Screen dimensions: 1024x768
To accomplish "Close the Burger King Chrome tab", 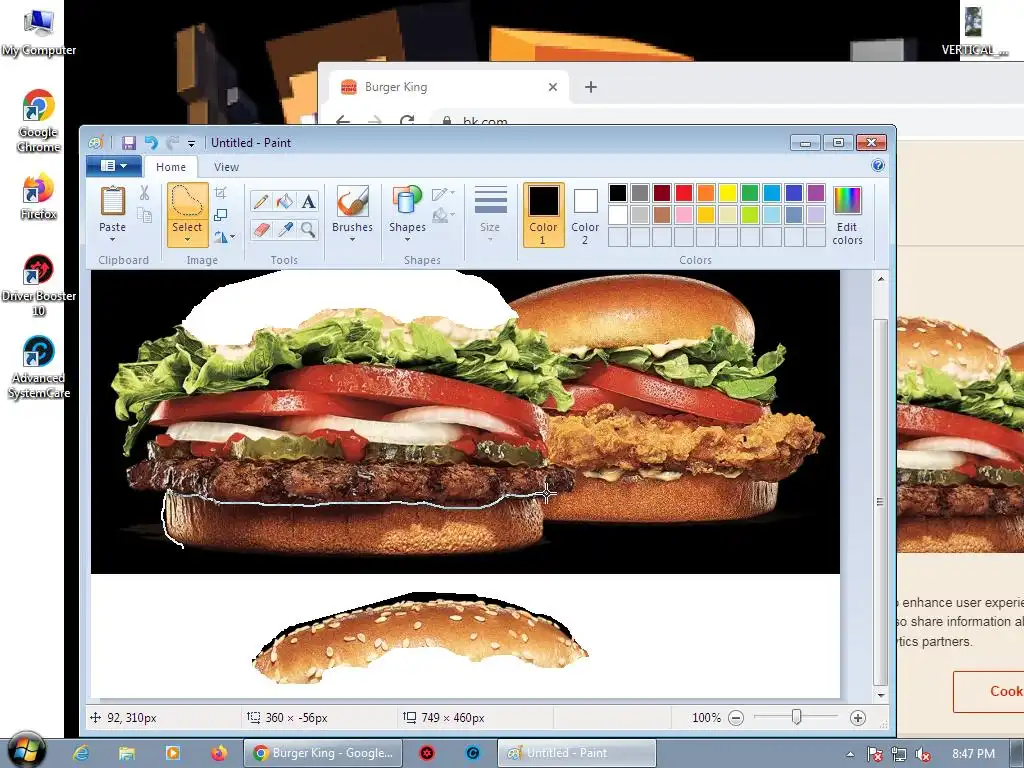I will point(552,87).
